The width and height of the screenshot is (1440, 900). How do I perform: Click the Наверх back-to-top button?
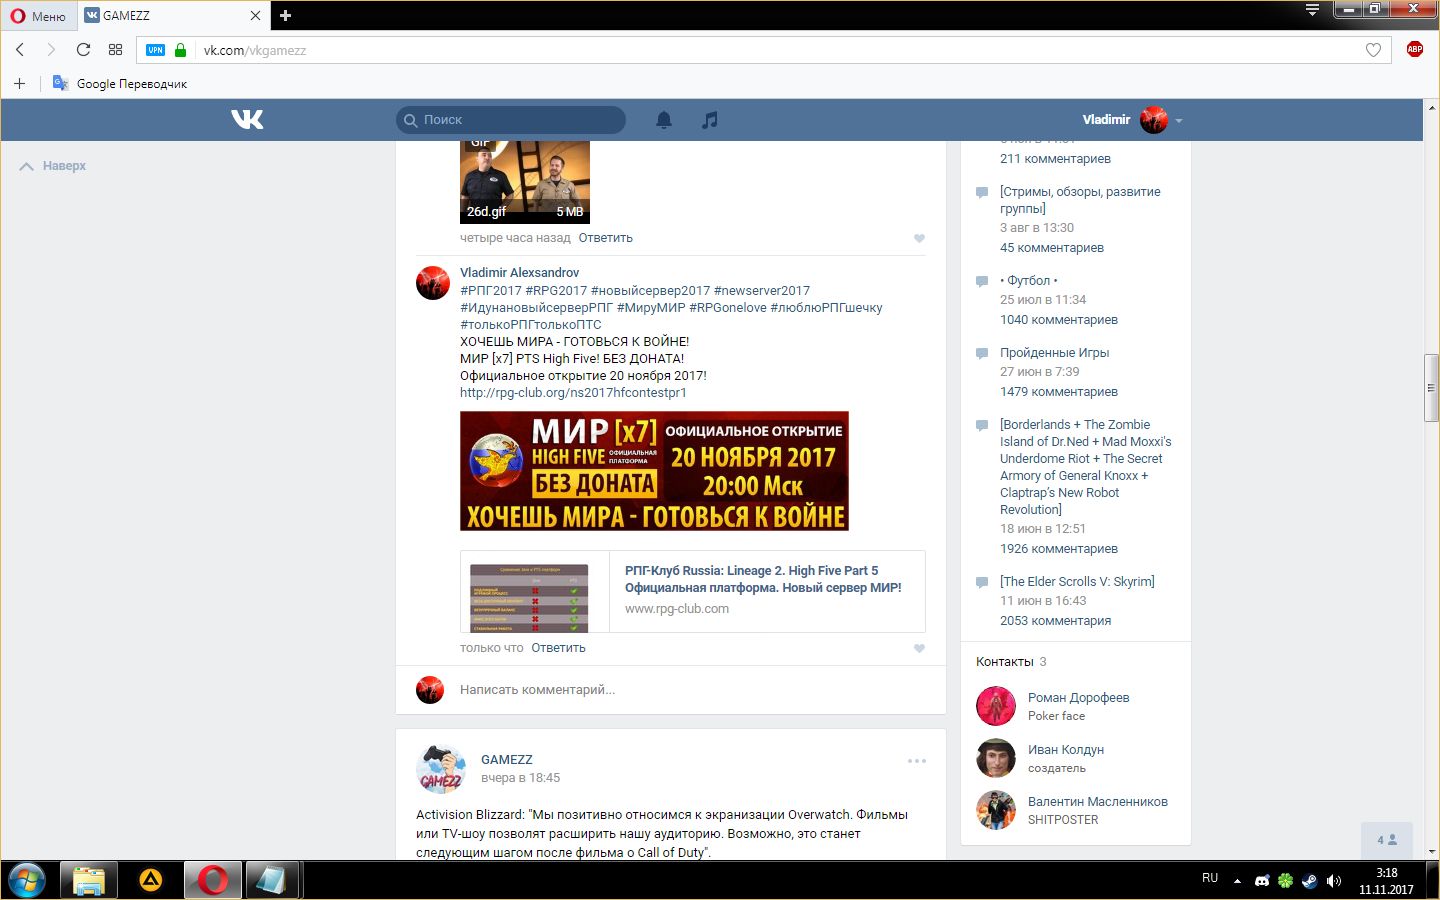click(54, 166)
